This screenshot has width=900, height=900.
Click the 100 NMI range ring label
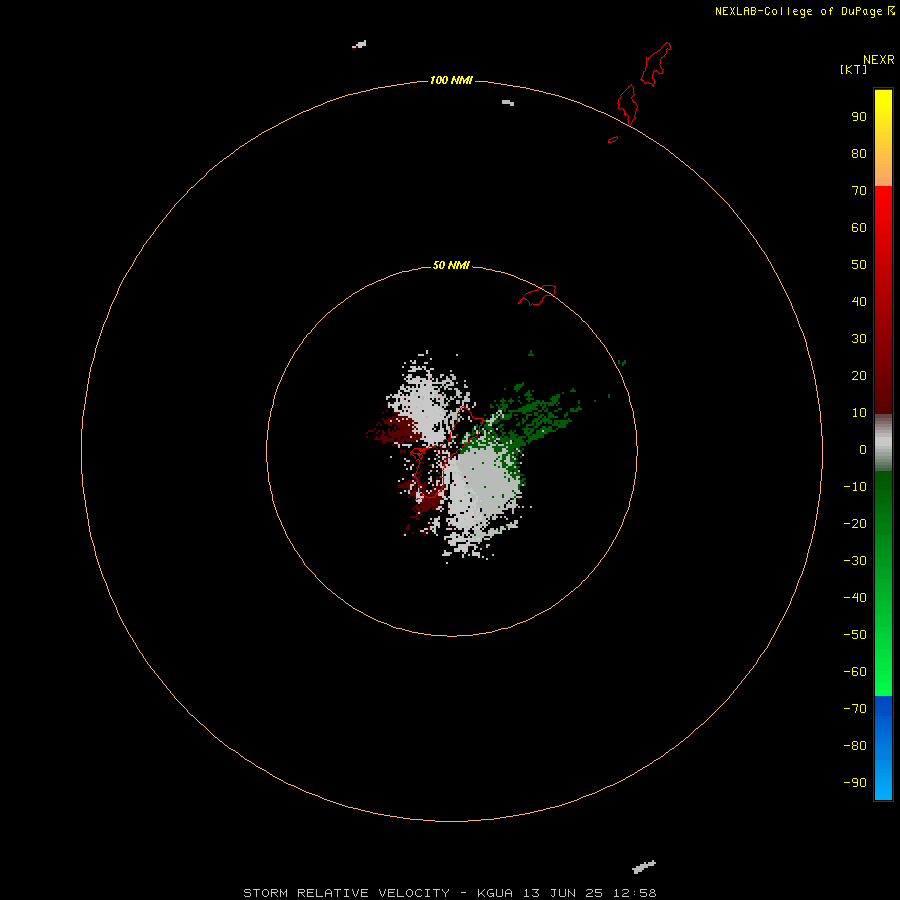pyautogui.click(x=451, y=80)
